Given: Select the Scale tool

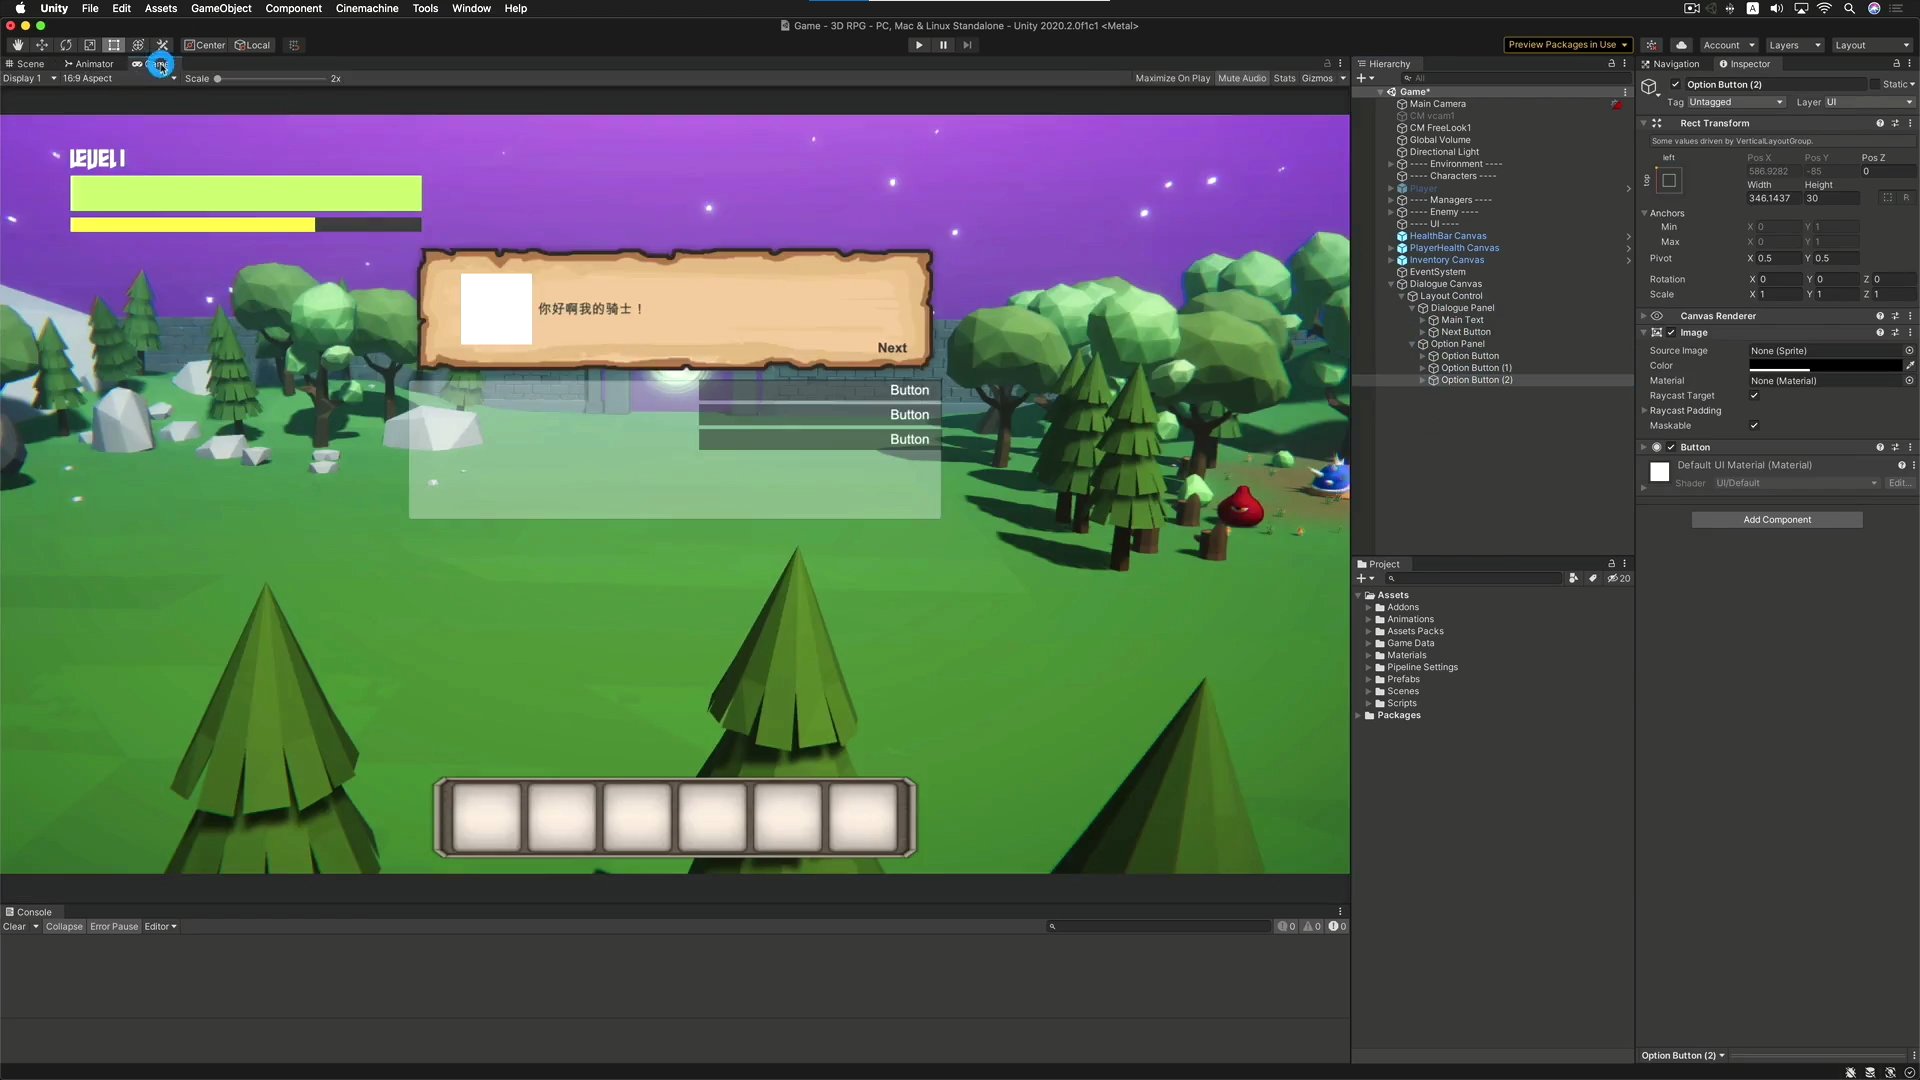Looking at the screenshot, I should coord(90,45).
